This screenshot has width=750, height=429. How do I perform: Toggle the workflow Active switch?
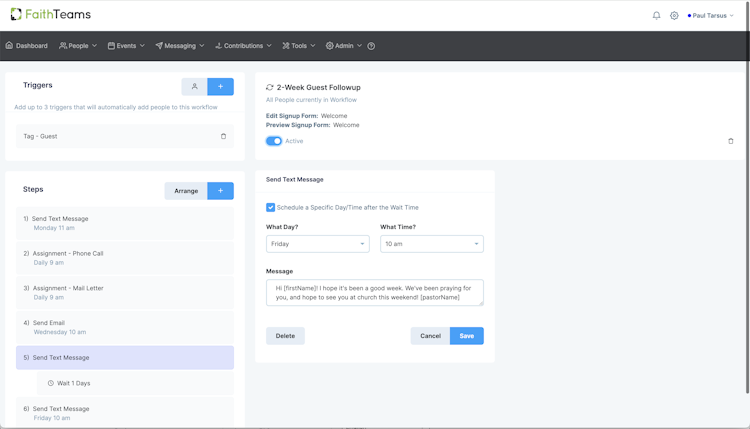(274, 141)
